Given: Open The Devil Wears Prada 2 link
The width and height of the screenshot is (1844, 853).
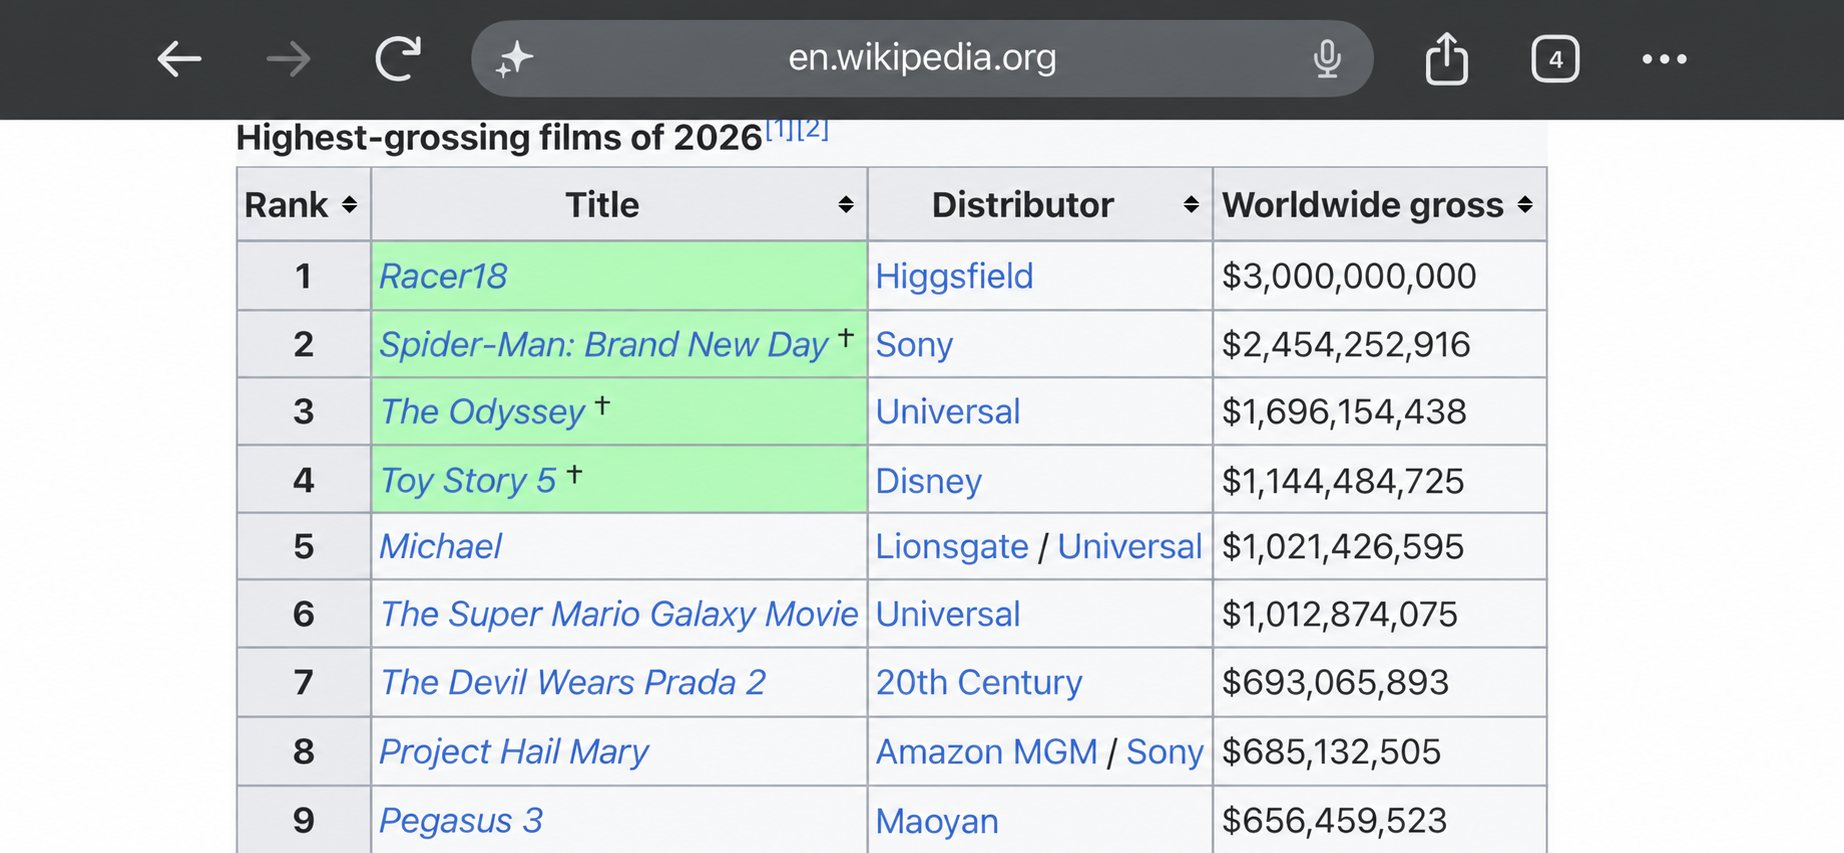Looking at the screenshot, I should (x=573, y=682).
